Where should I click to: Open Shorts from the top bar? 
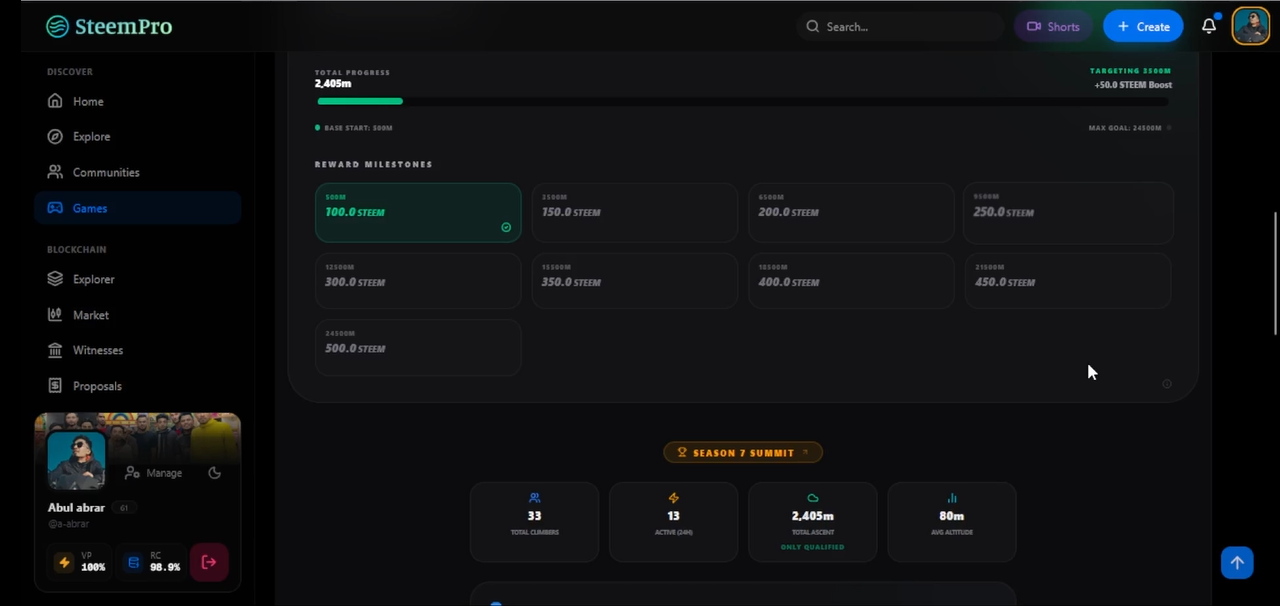tap(1053, 27)
